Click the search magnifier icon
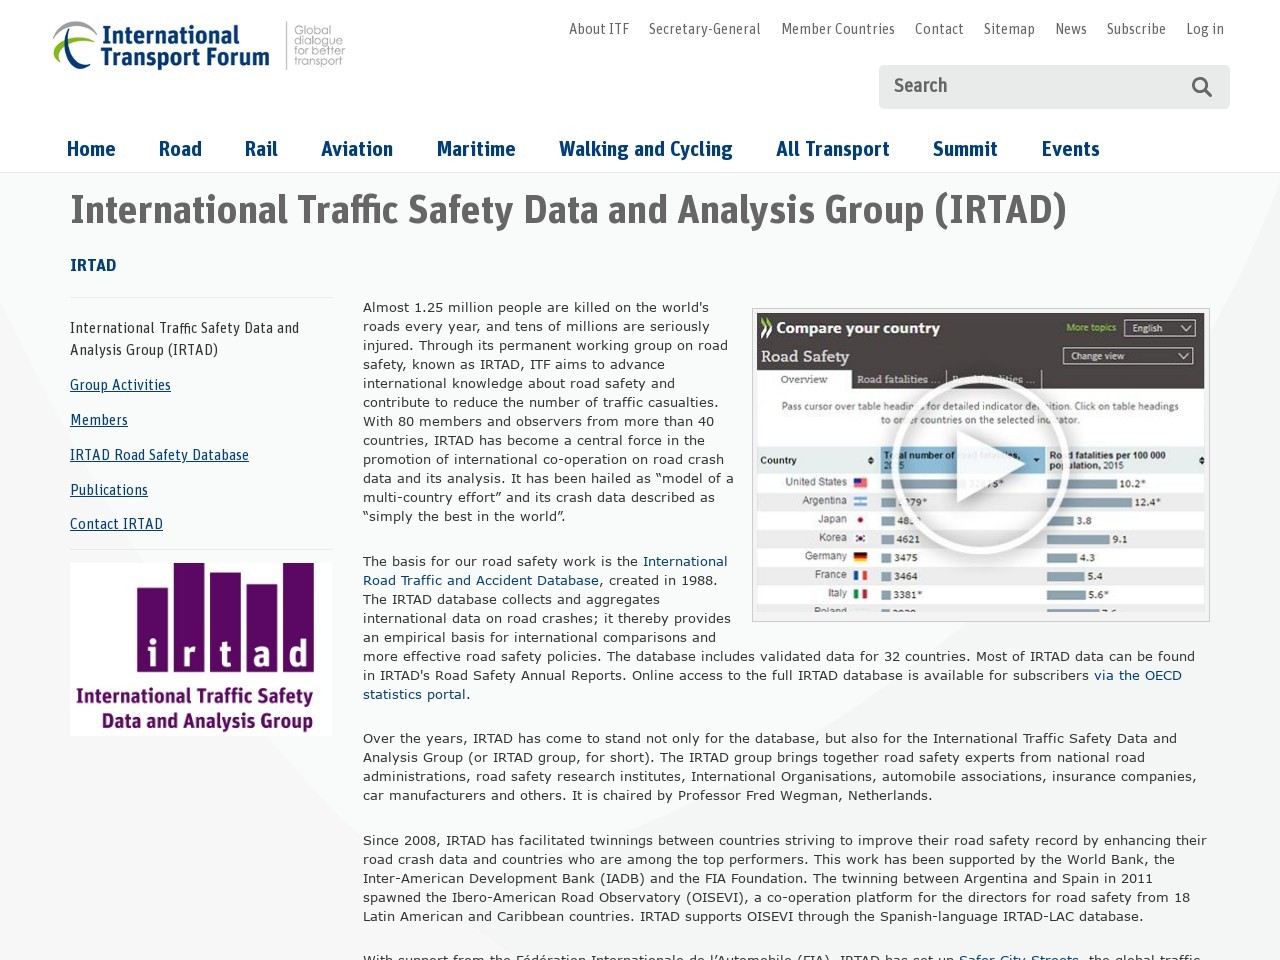 (x=1201, y=88)
